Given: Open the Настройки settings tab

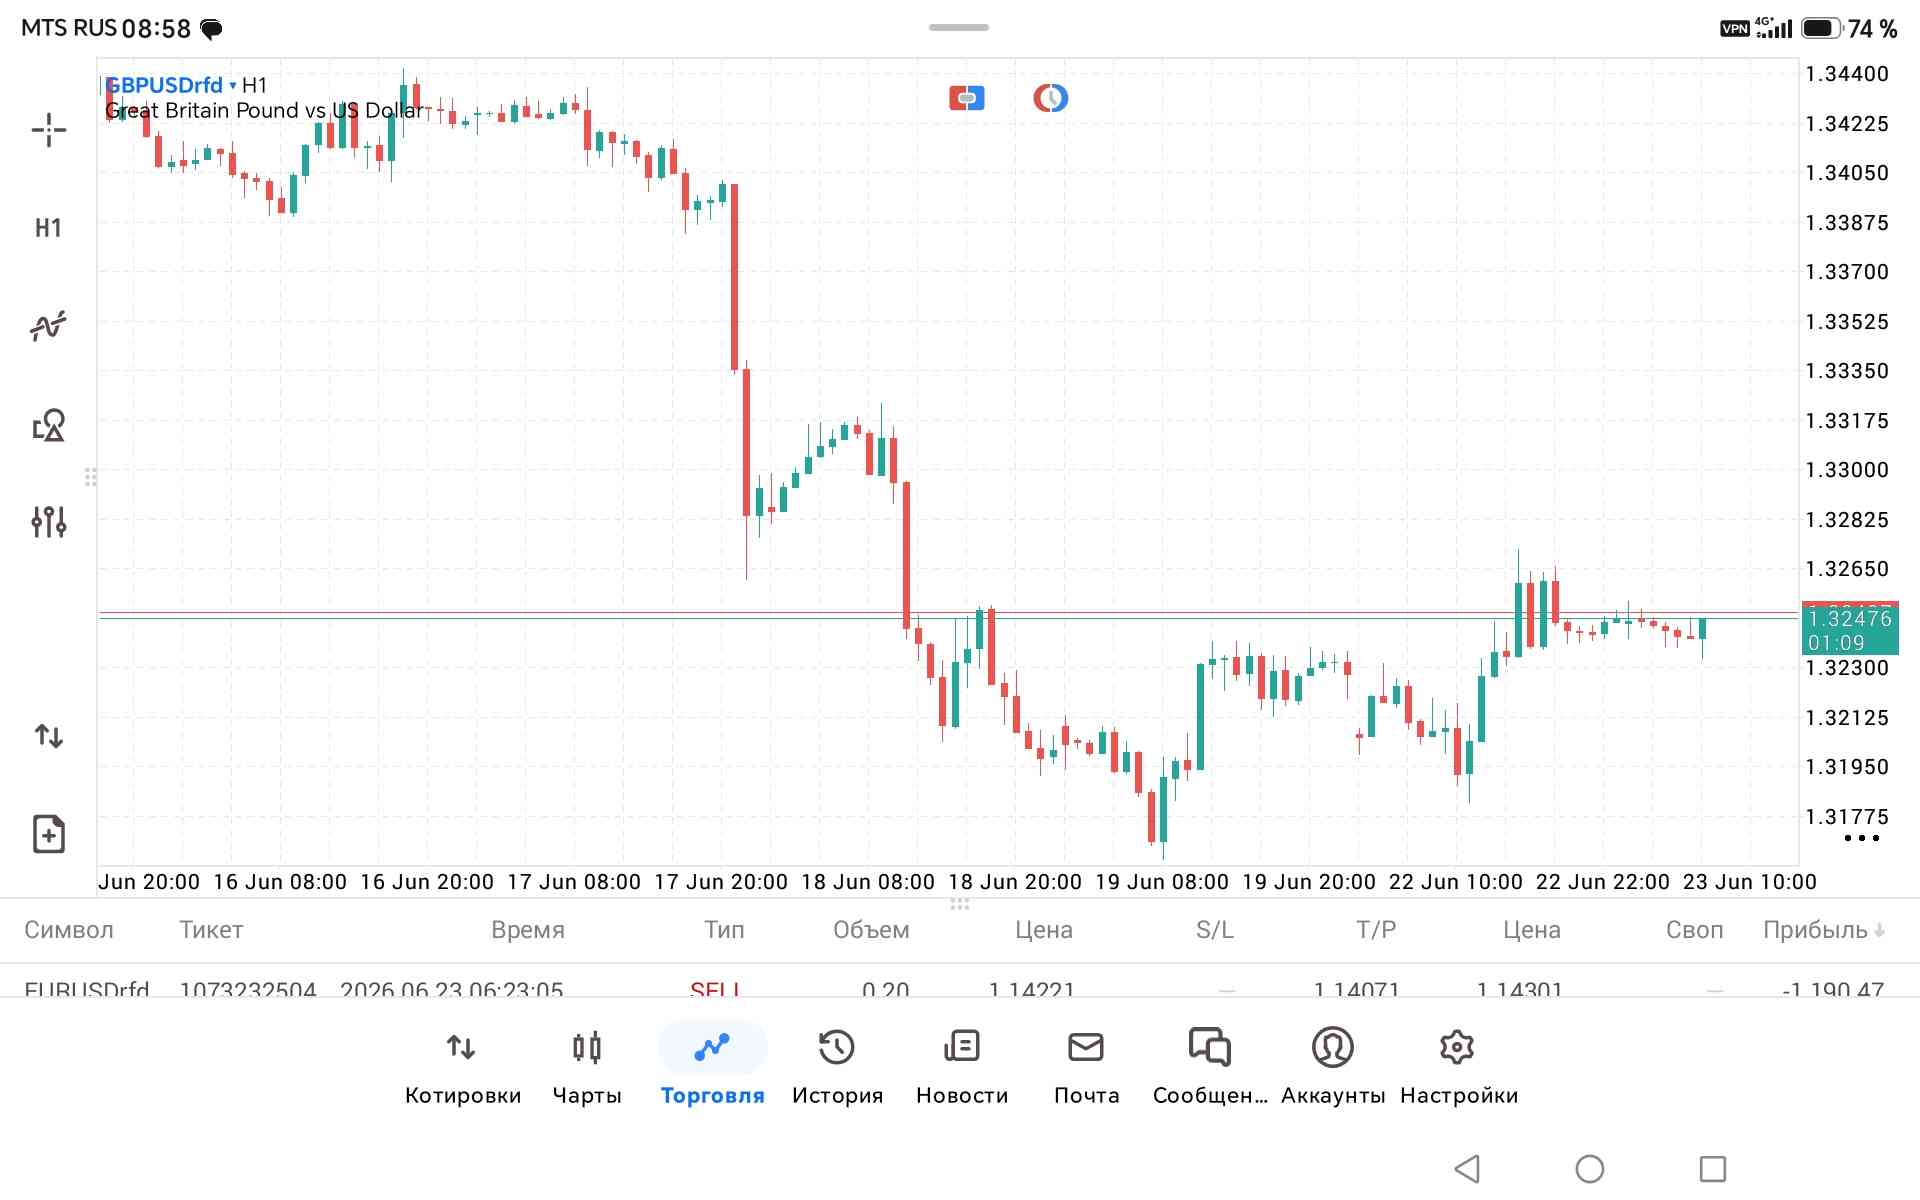Looking at the screenshot, I should tap(1458, 1068).
